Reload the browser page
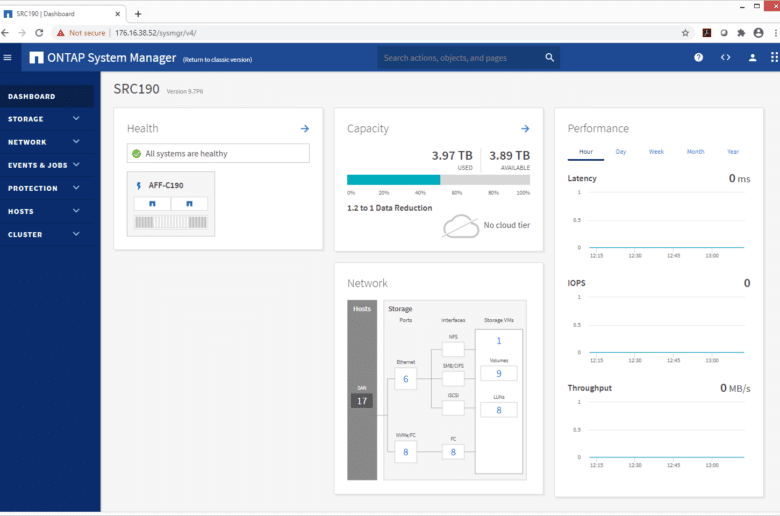The width and height of the screenshot is (780, 516). tap(39, 33)
